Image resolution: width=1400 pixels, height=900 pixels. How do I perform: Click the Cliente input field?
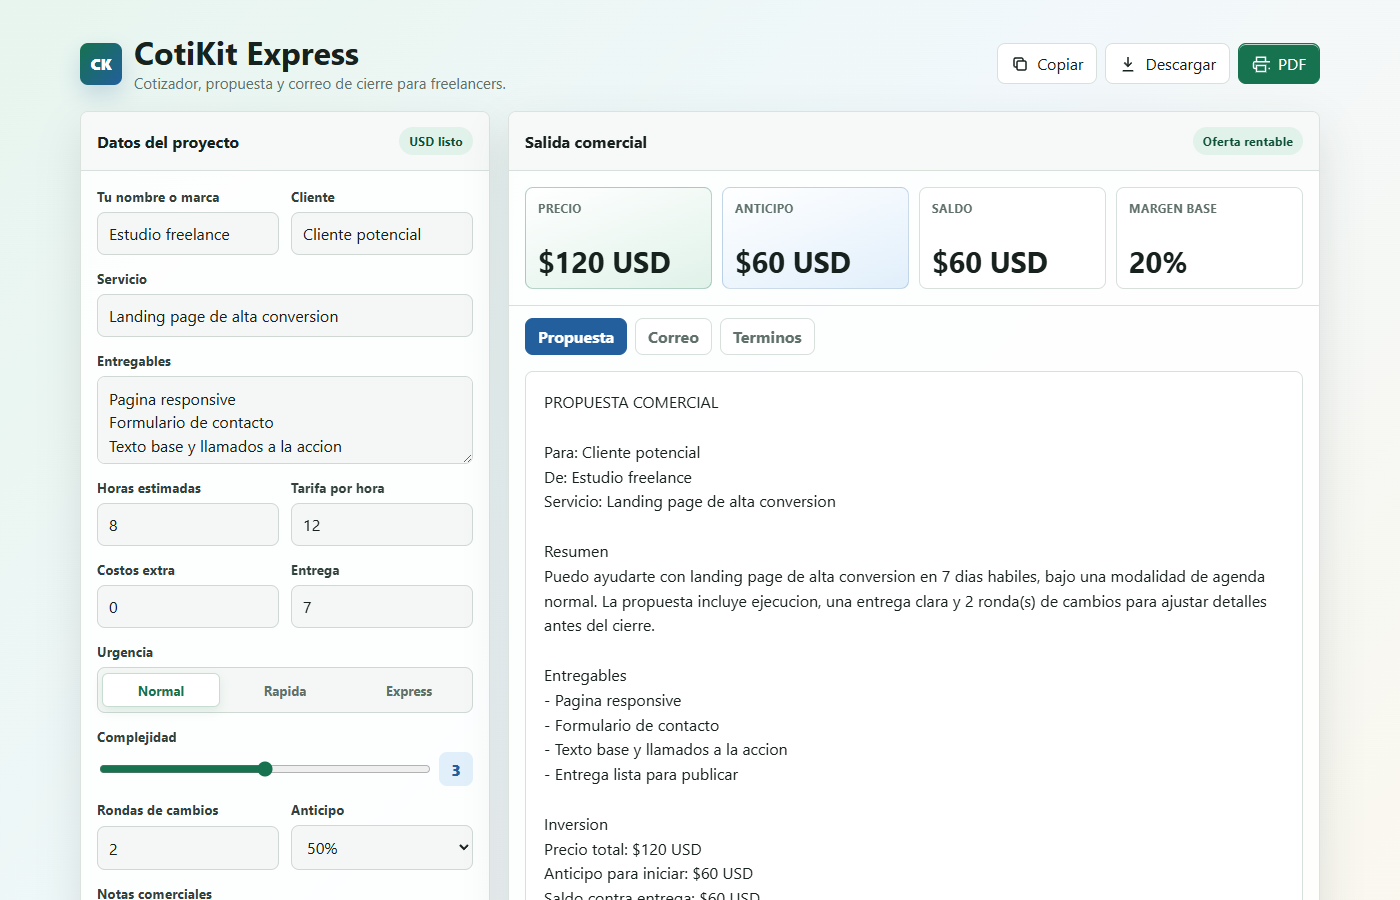382,234
